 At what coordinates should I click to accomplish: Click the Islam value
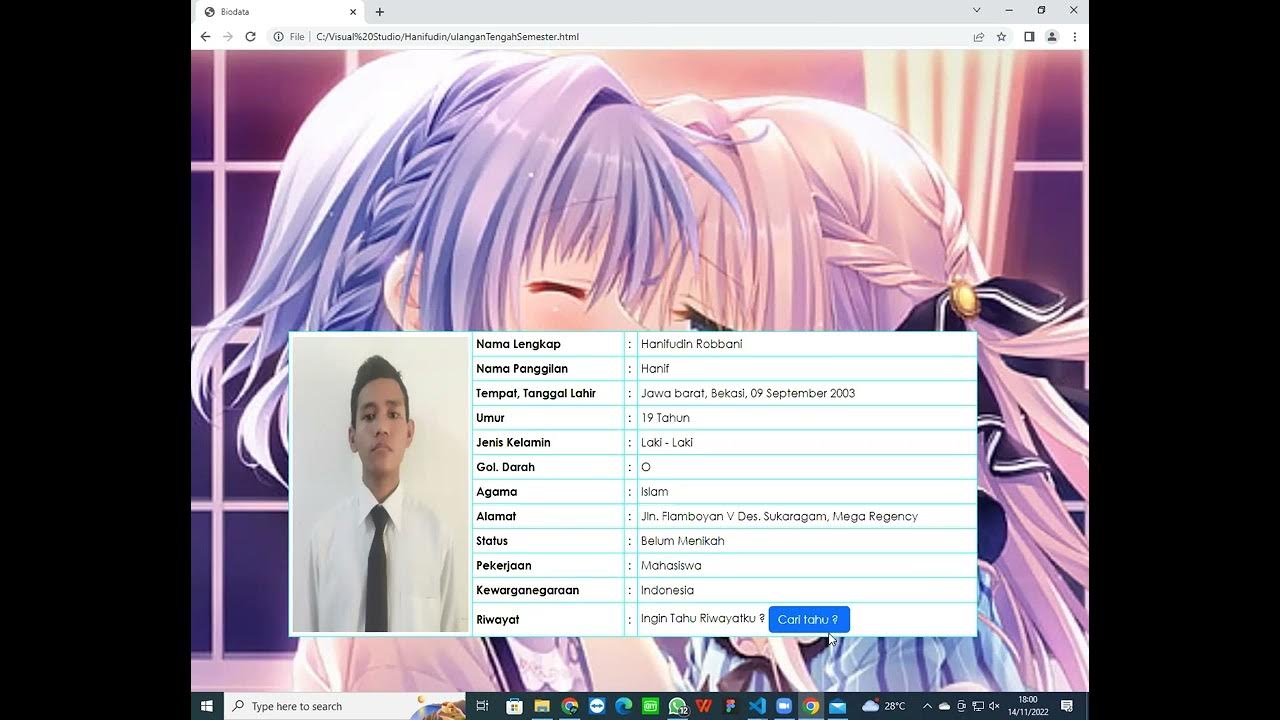654,492
